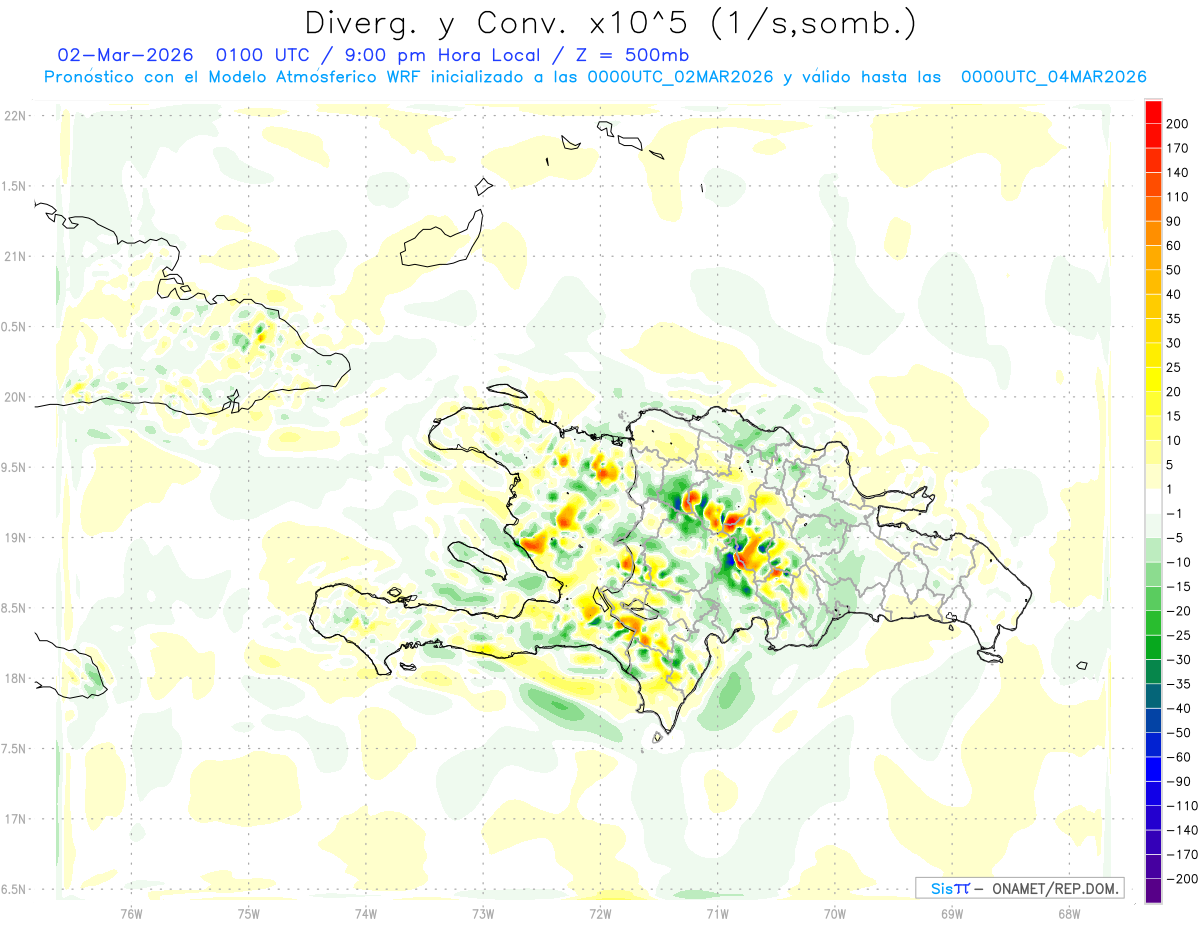The width and height of the screenshot is (1200, 927).
Task: Click the '19N' latitude label
Action: pos(15,538)
